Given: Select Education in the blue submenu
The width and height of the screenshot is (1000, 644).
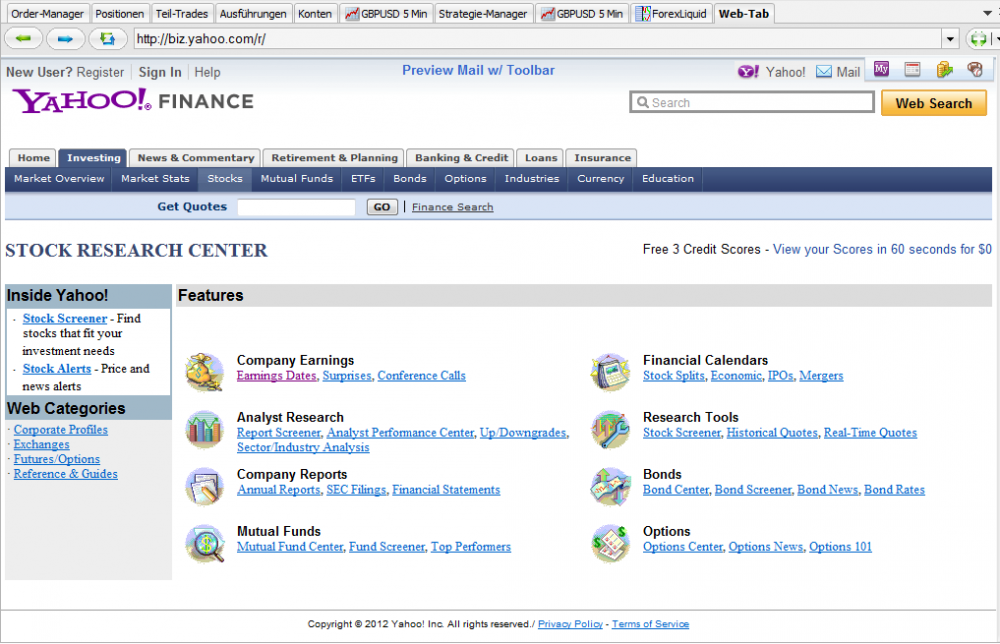Looking at the screenshot, I should coord(668,179).
